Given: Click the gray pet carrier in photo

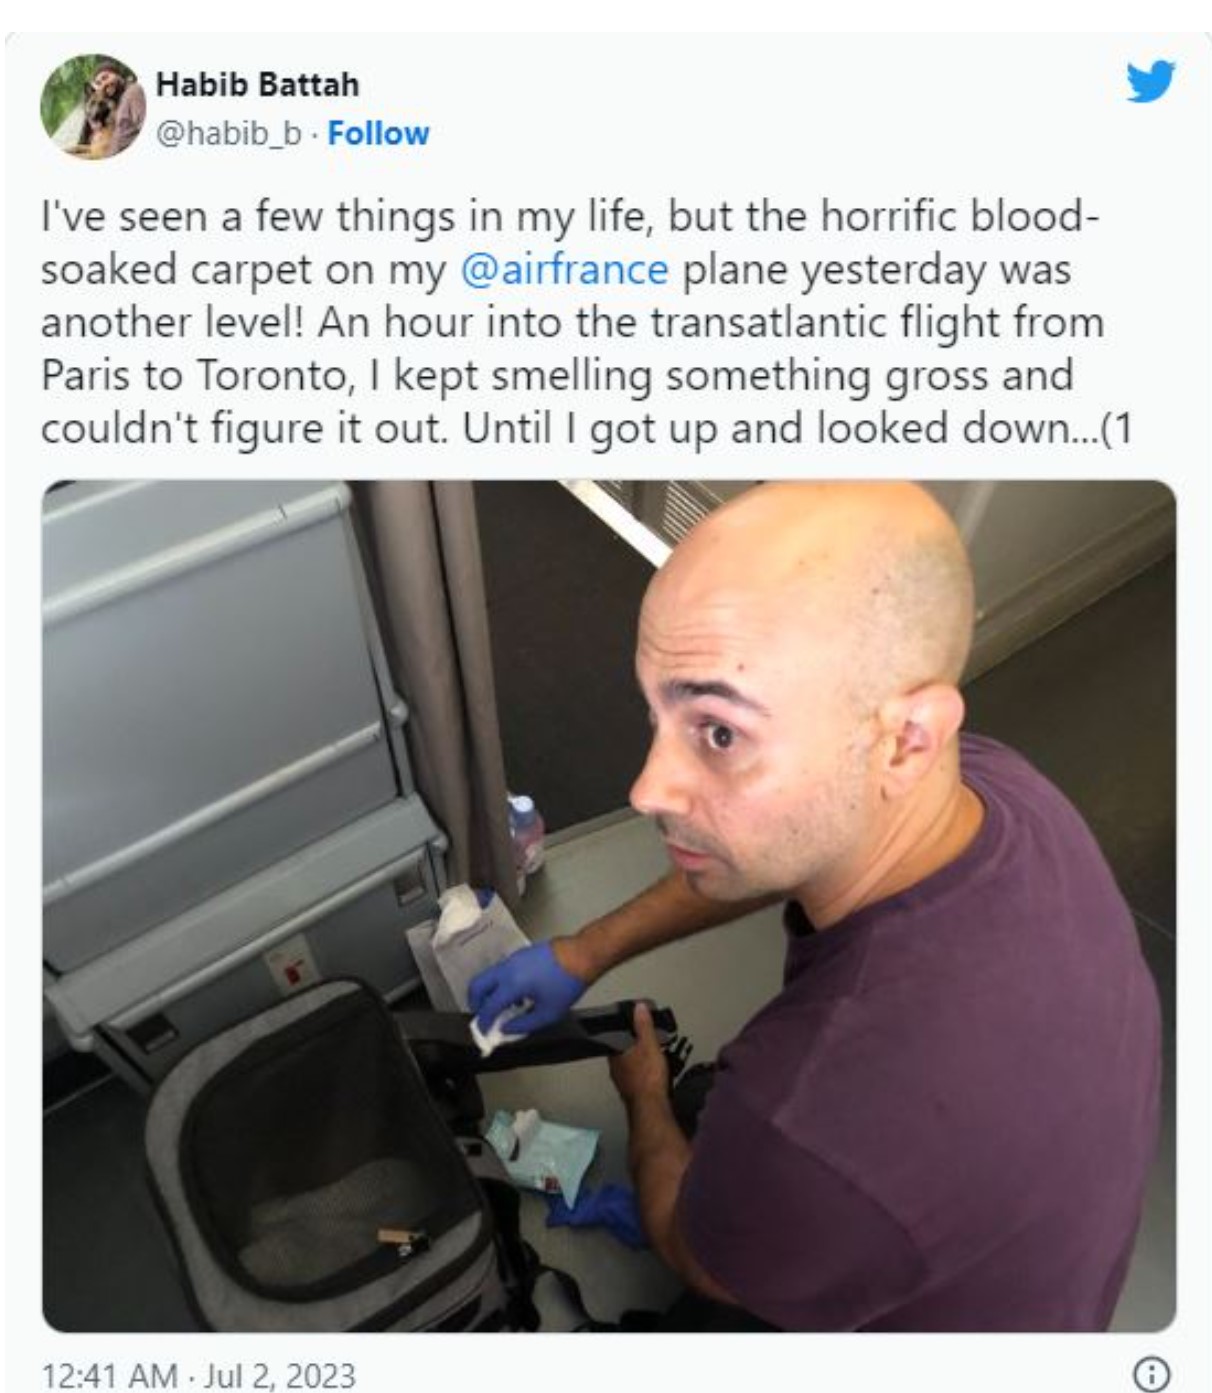Looking at the screenshot, I should 320,1160.
